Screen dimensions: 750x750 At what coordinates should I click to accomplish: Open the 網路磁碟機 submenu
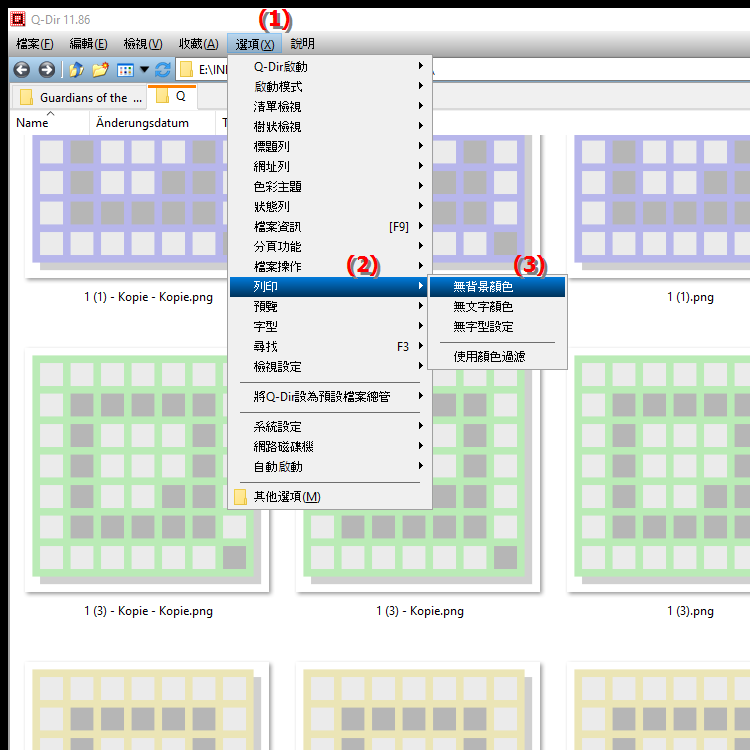coord(330,446)
